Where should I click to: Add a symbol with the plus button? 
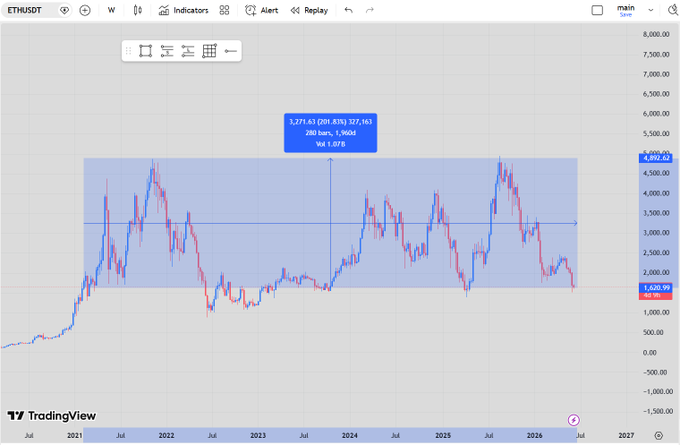tap(85, 10)
